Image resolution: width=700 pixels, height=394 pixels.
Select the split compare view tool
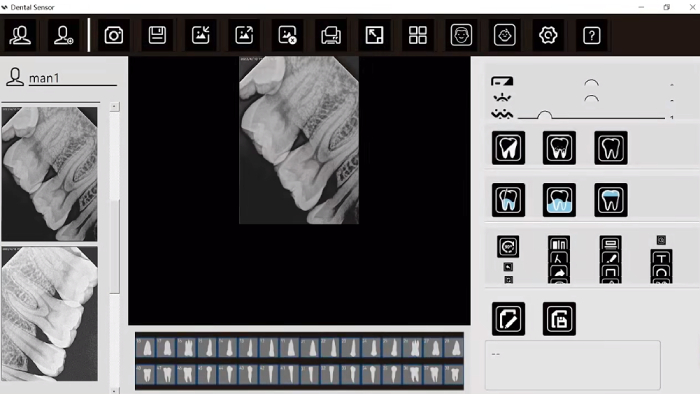(x=559, y=244)
